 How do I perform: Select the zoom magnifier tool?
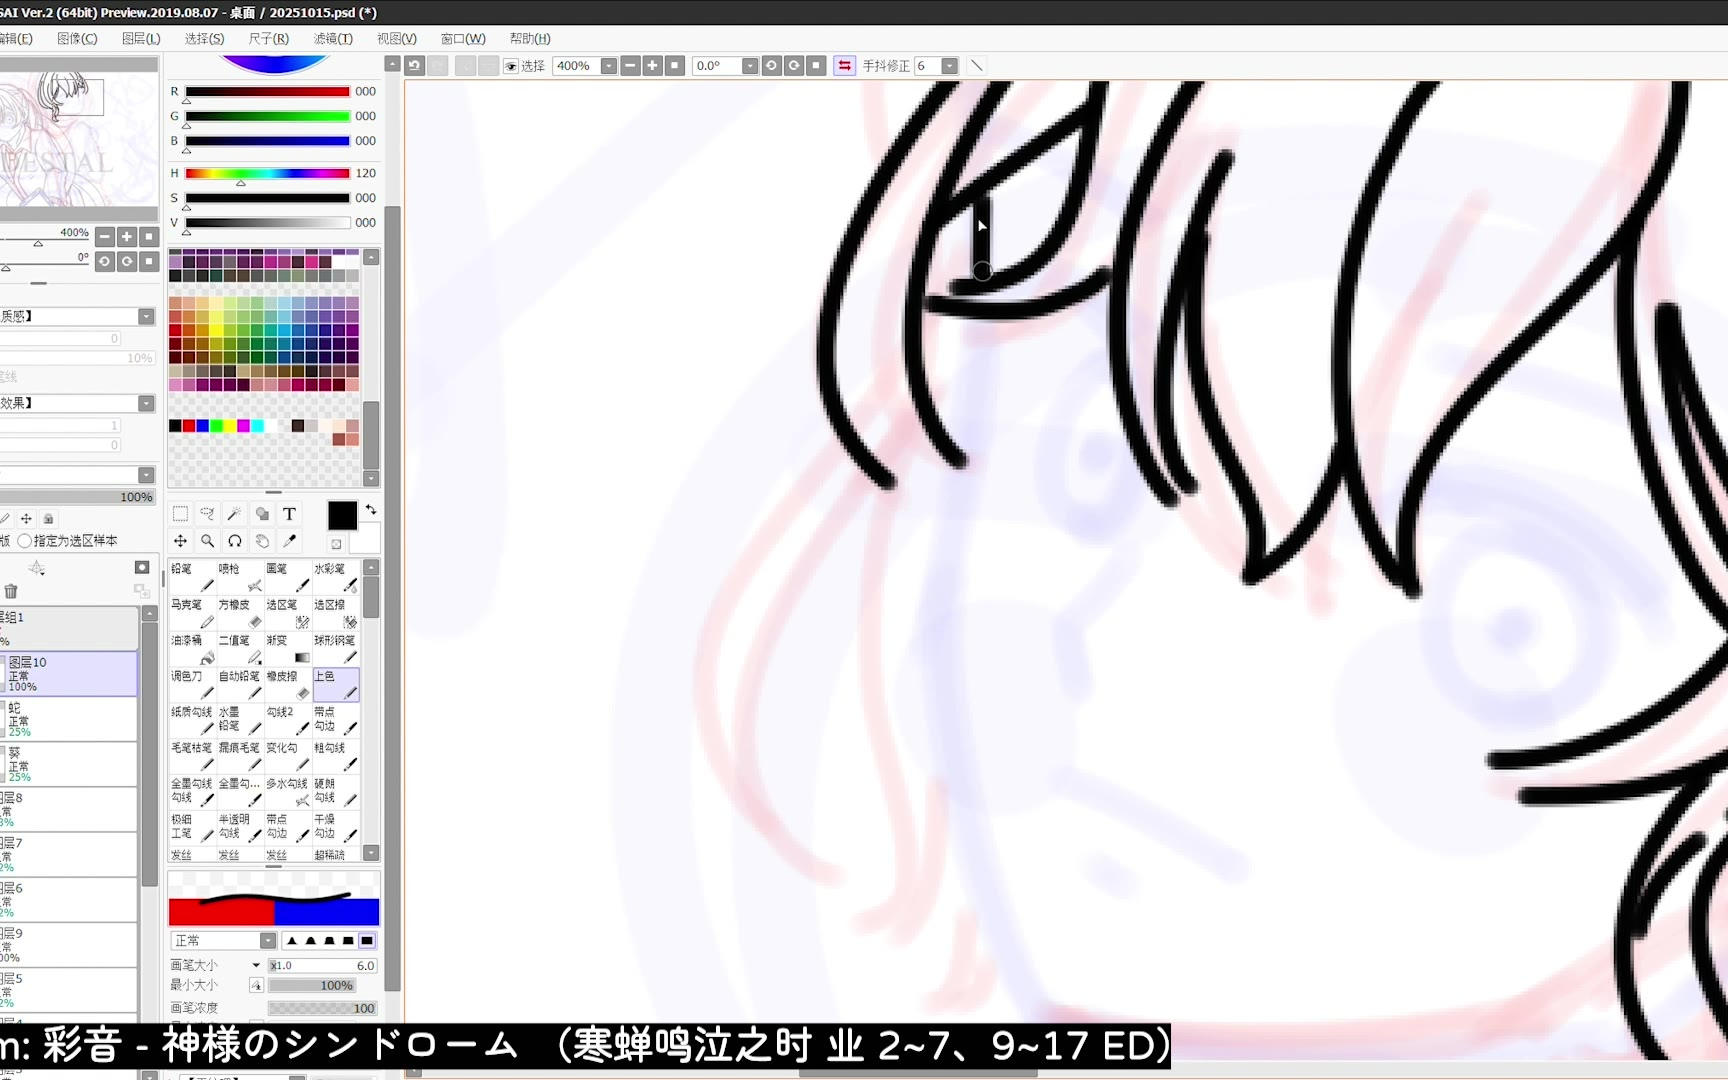pyautogui.click(x=207, y=541)
